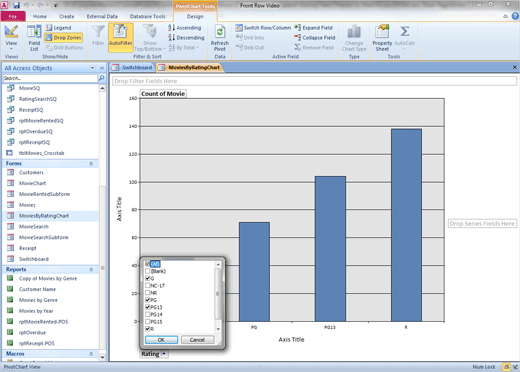The height and width of the screenshot is (372, 520).
Task: Check the NC-17 checkbox
Action: tap(148, 286)
